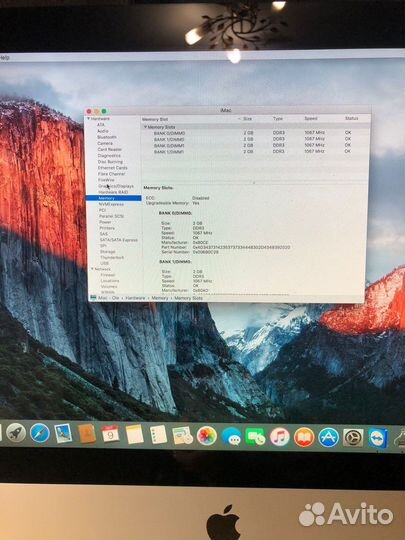Select the highlighted Memory sidebar item
The height and width of the screenshot is (540, 405).
[x=114, y=198]
